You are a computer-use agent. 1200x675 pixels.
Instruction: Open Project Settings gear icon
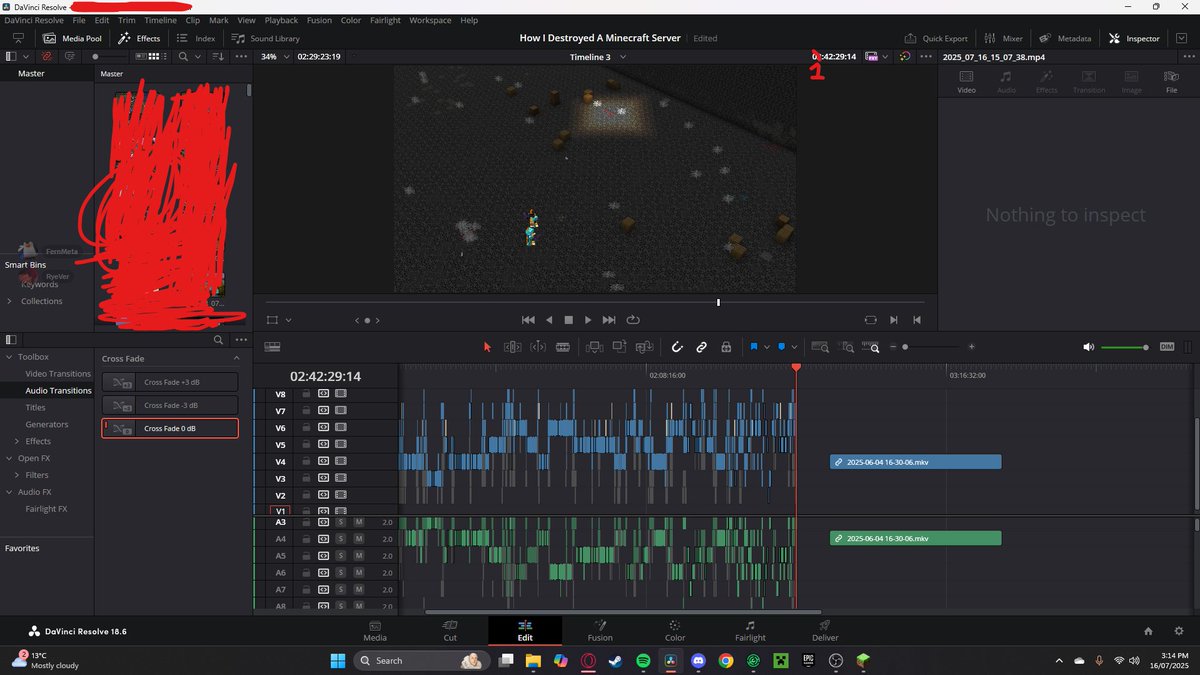click(1180, 631)
